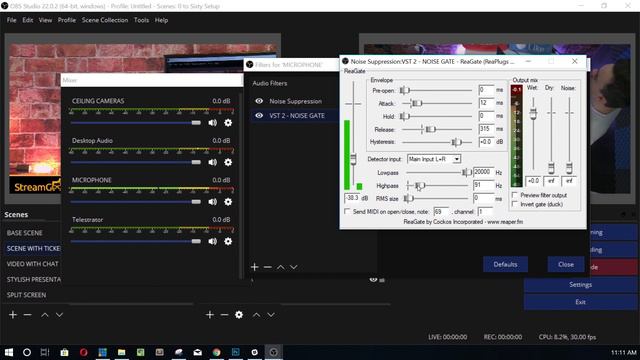640x360 pixels.
Task: Click the Lowpass Hz value field
Action: tap(483, 172)
